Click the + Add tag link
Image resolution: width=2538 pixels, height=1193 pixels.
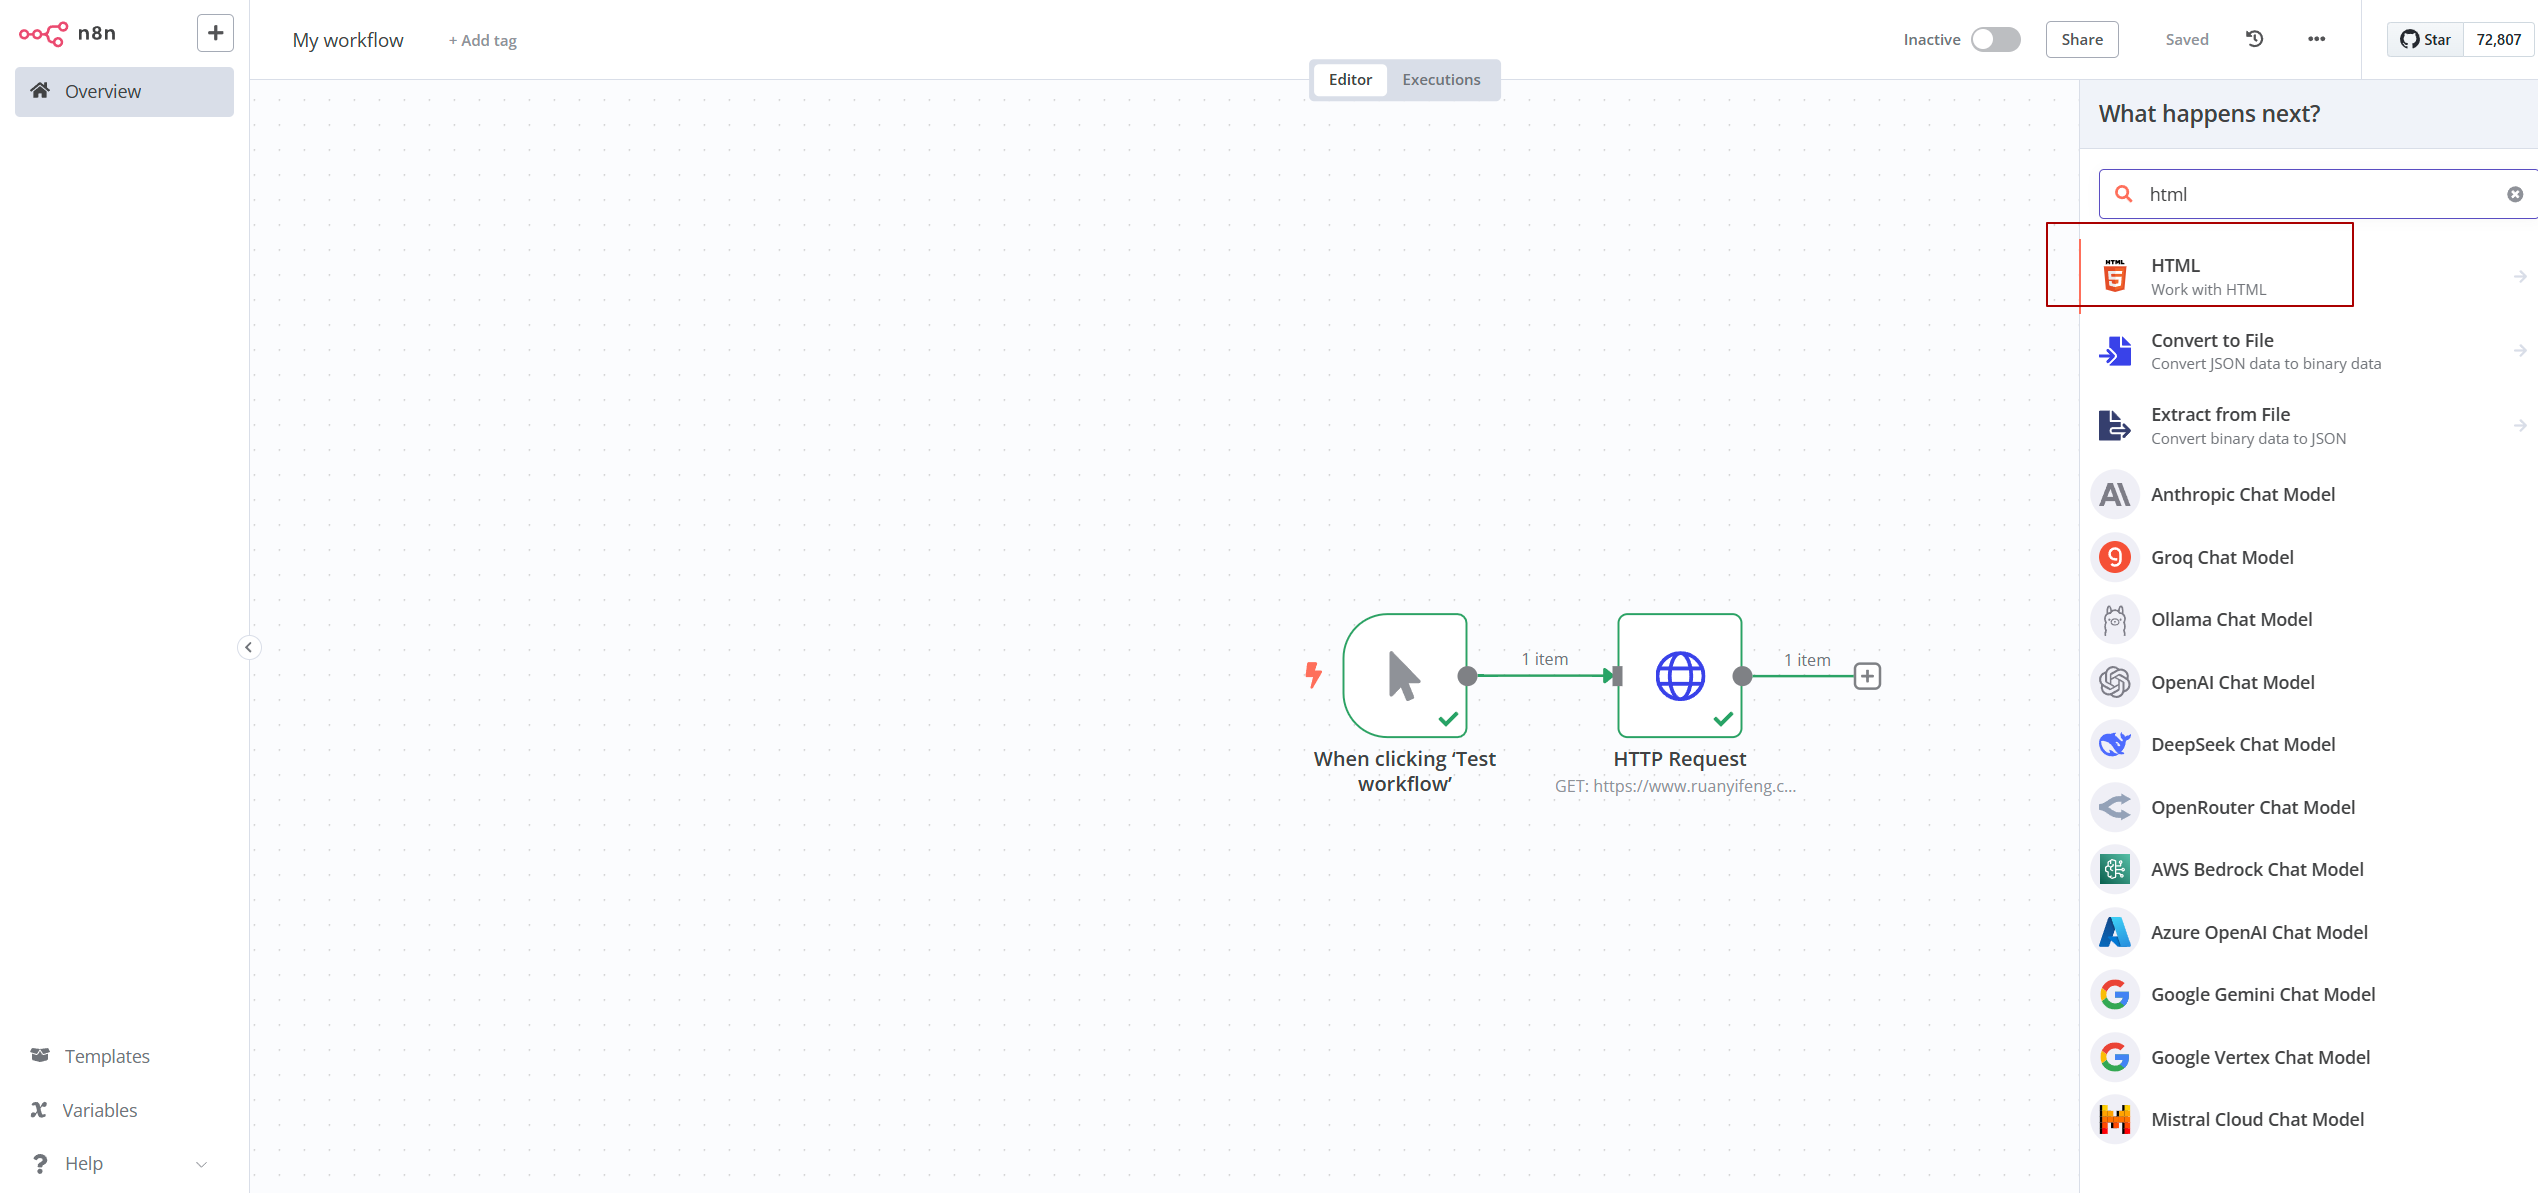(482, 40)
